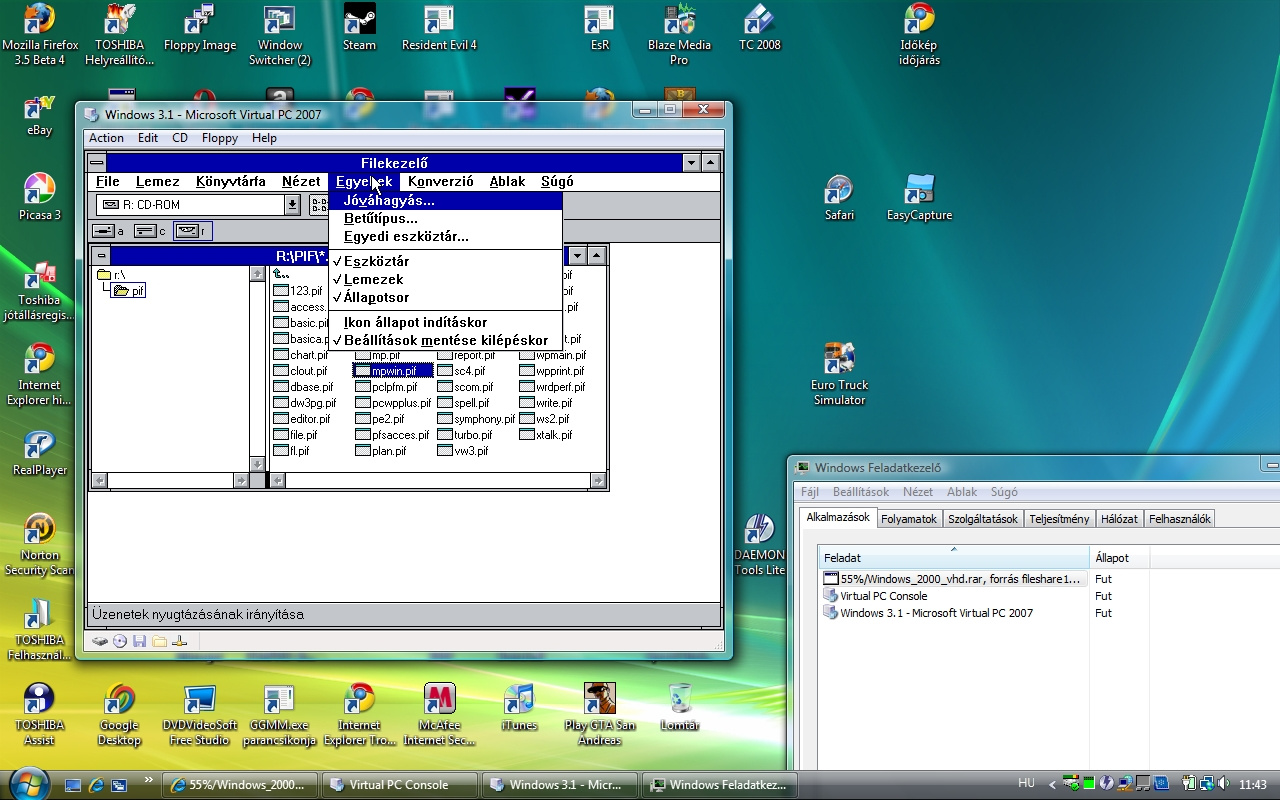
Task: Click Virtual PC floppy status icon
Action: coord(140,641)
